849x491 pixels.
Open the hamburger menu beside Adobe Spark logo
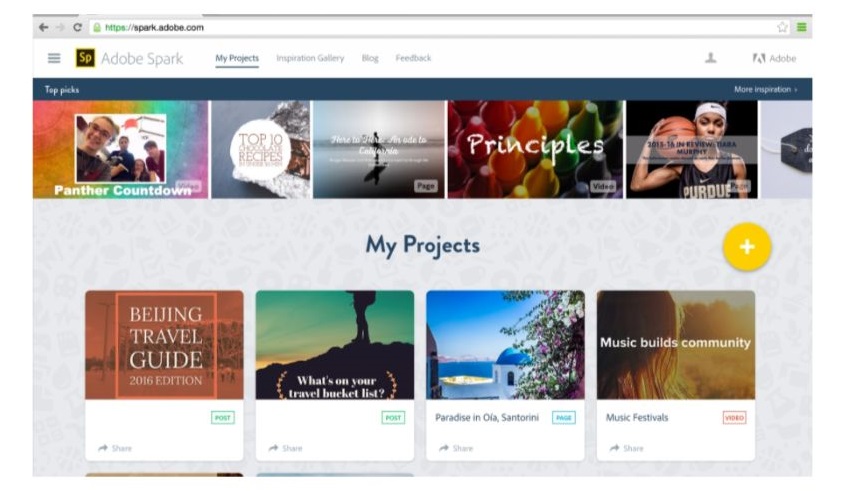(54, 58)
